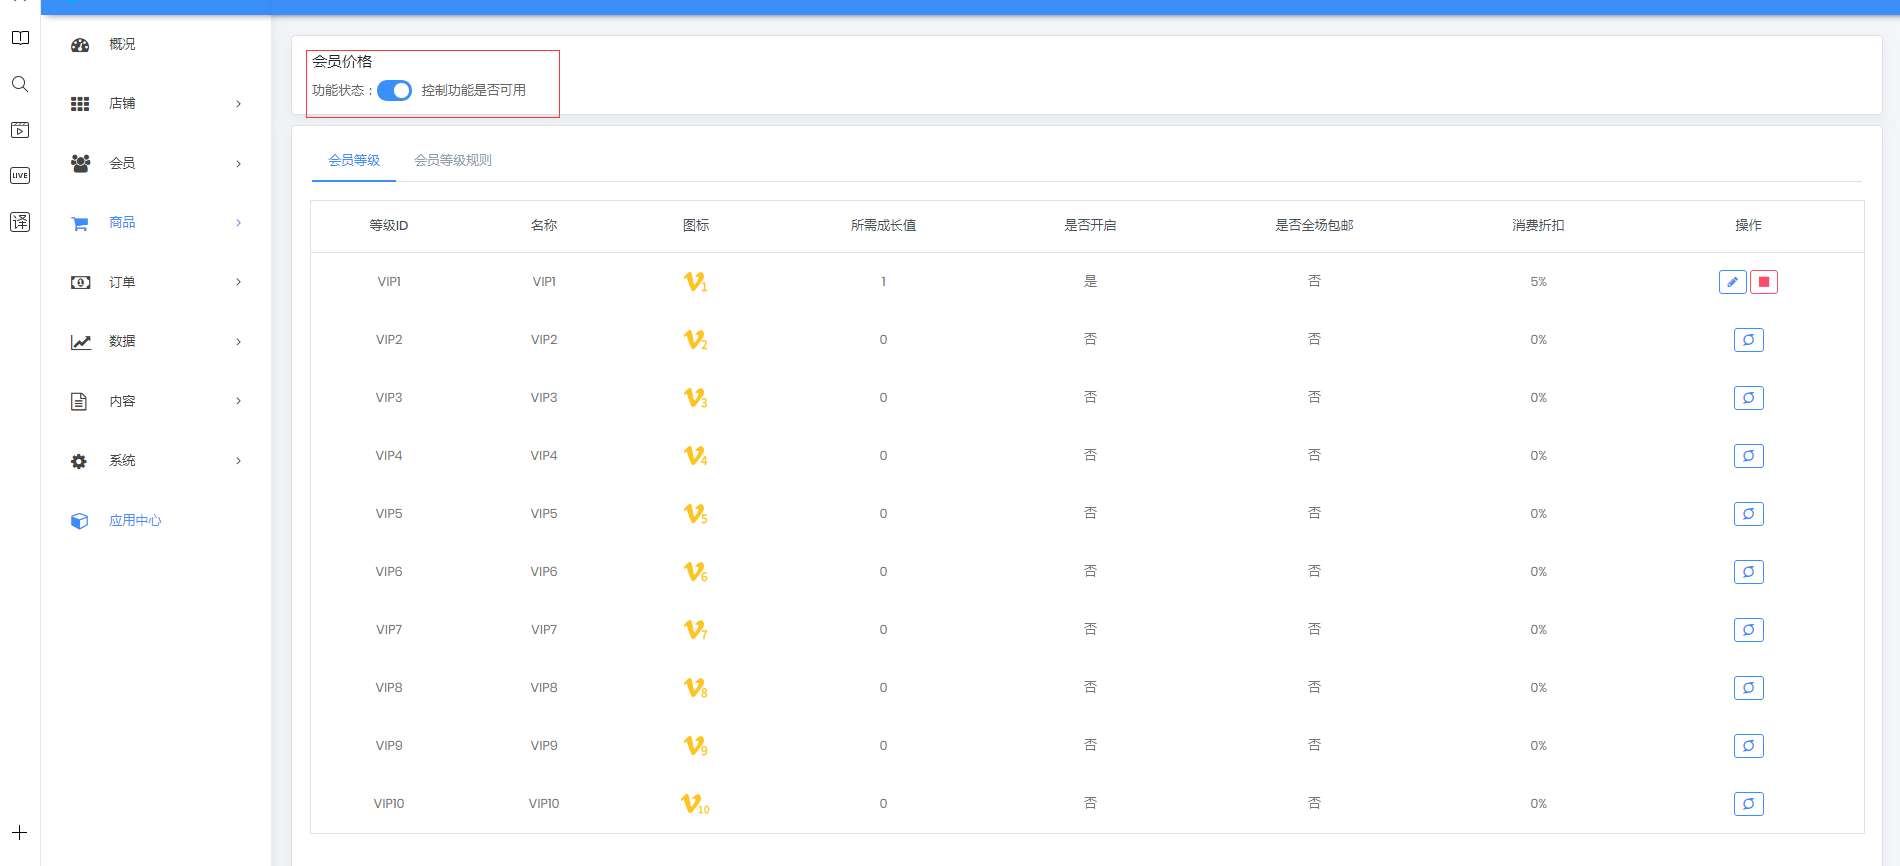This screenshot has width=1900, height=866.
Task: Go to 概况 overview page
Action: click(121, 45)
